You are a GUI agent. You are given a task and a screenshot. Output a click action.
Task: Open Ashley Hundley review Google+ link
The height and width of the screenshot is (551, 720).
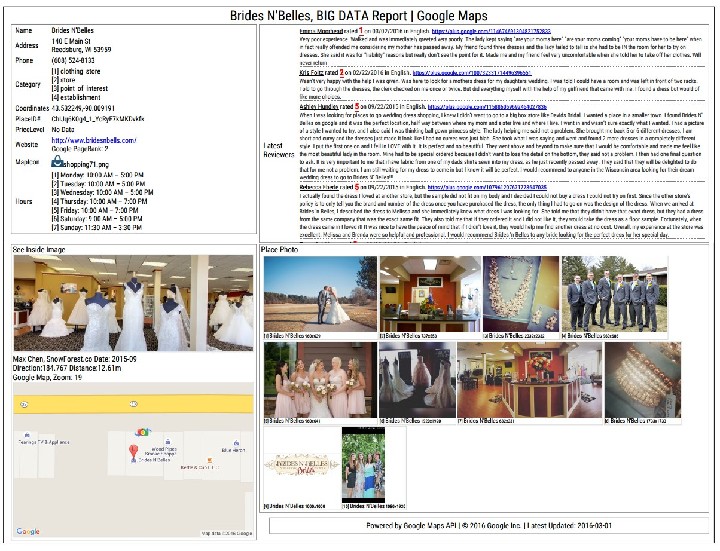point(487,107)
